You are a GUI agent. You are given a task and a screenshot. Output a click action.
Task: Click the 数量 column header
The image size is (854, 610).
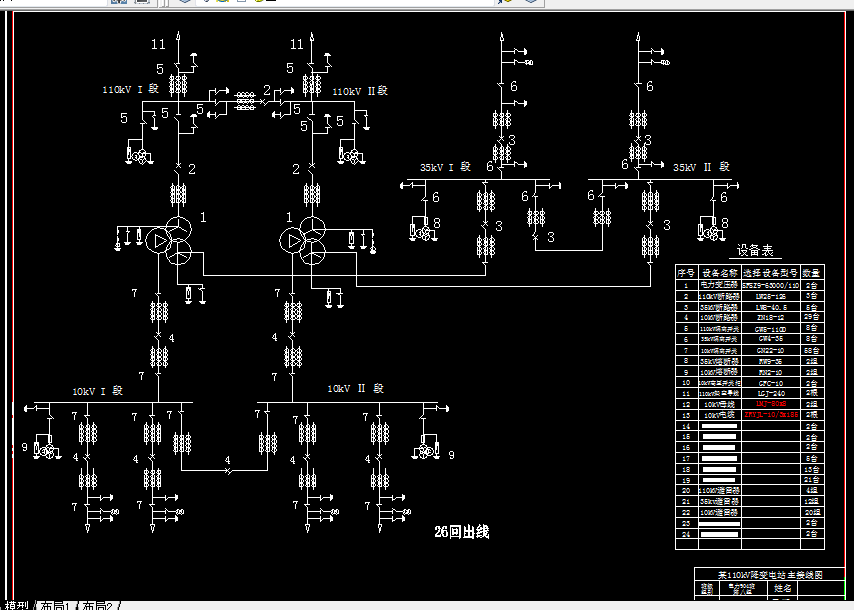pos(812,273)
